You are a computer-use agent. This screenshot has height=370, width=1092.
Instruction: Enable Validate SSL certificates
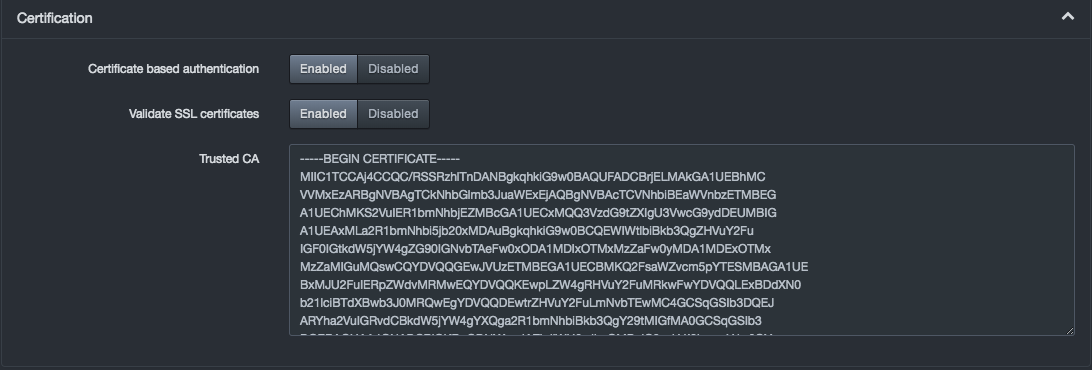pyautogui.click(x=323, y=114)
